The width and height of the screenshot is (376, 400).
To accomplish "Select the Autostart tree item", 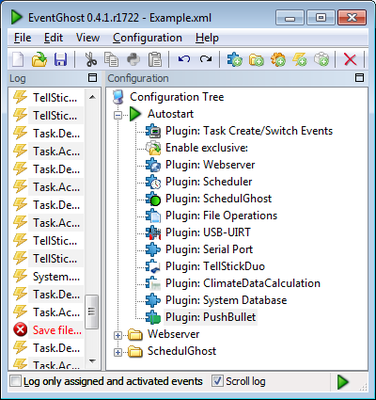I will [x=170, y=114].
